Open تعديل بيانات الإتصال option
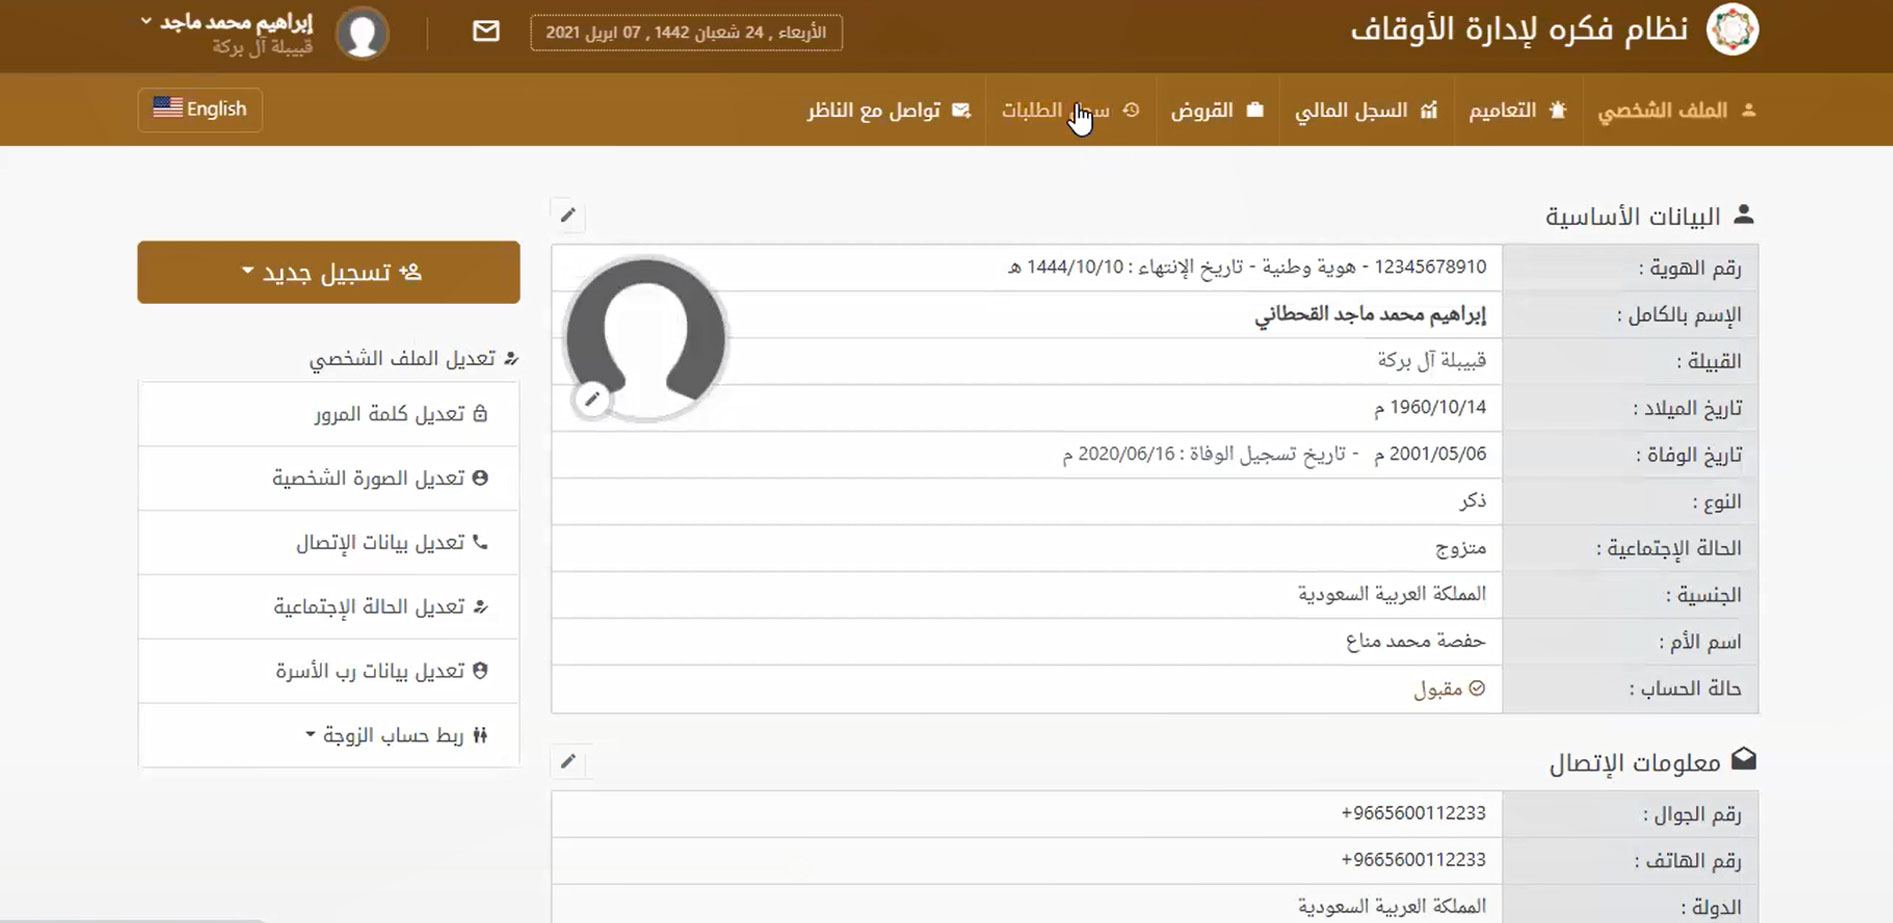Screen dimensions: 1893x923 click(391, 542)
